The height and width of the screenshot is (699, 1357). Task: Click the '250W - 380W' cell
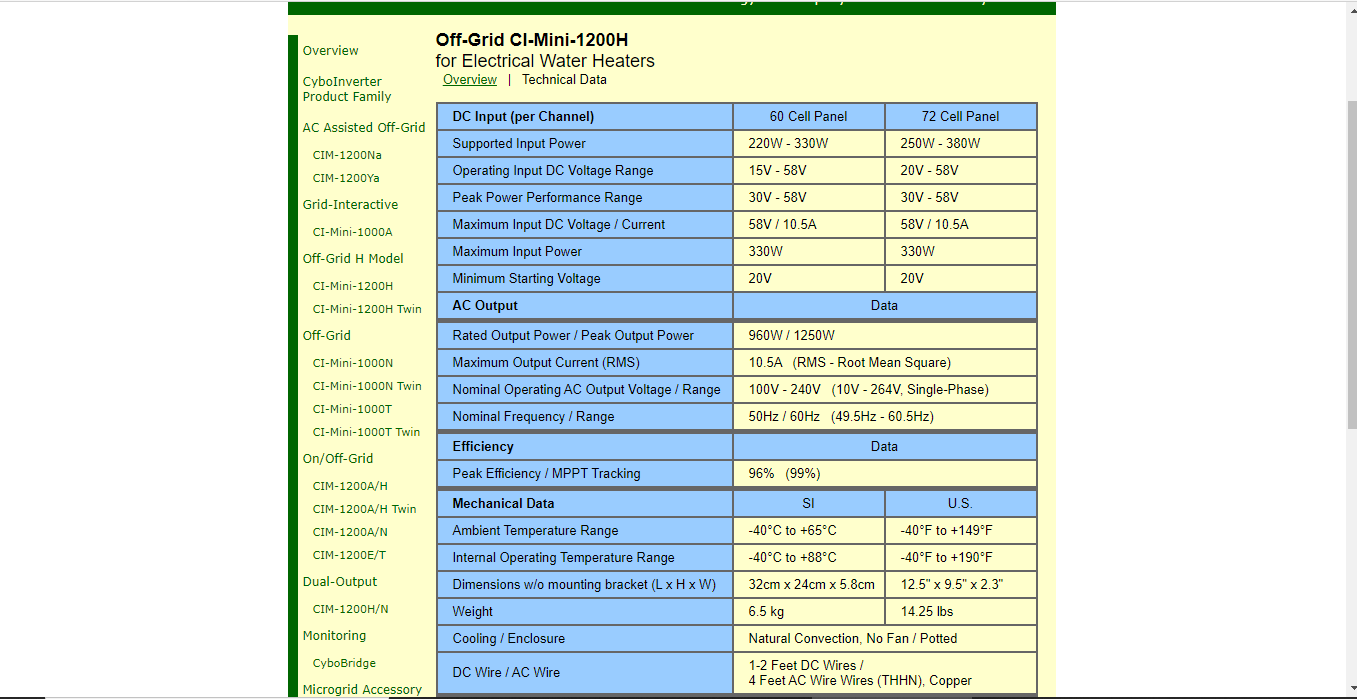pyautogui.click(x=961, y=144)
